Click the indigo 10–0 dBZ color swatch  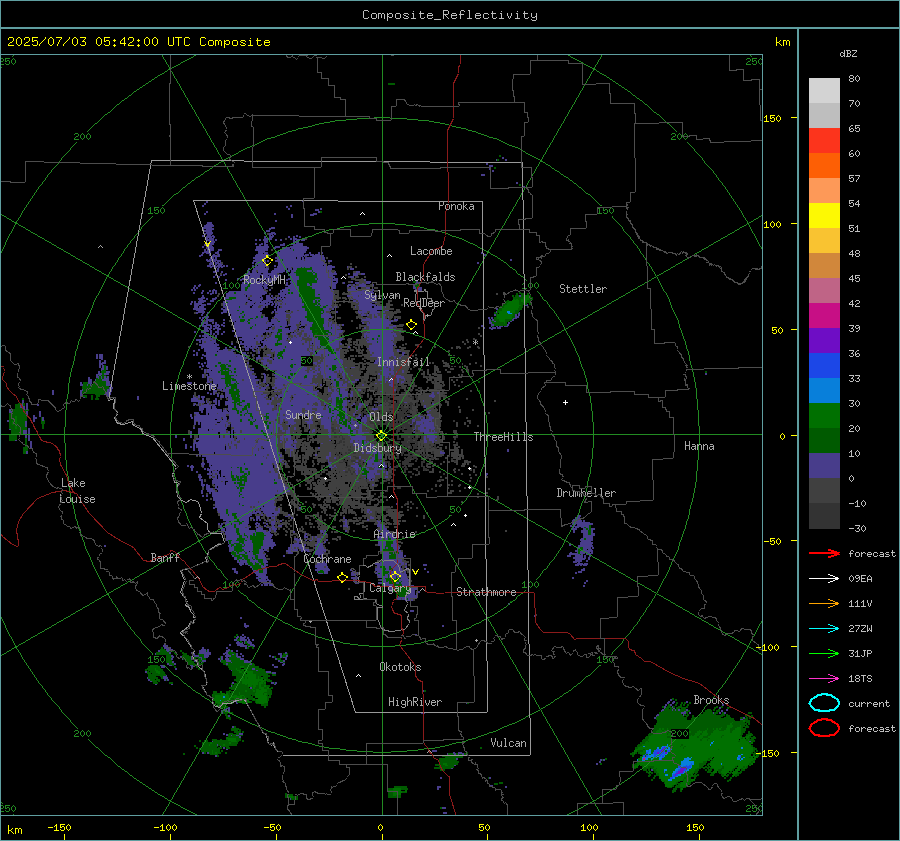(824, 466)
